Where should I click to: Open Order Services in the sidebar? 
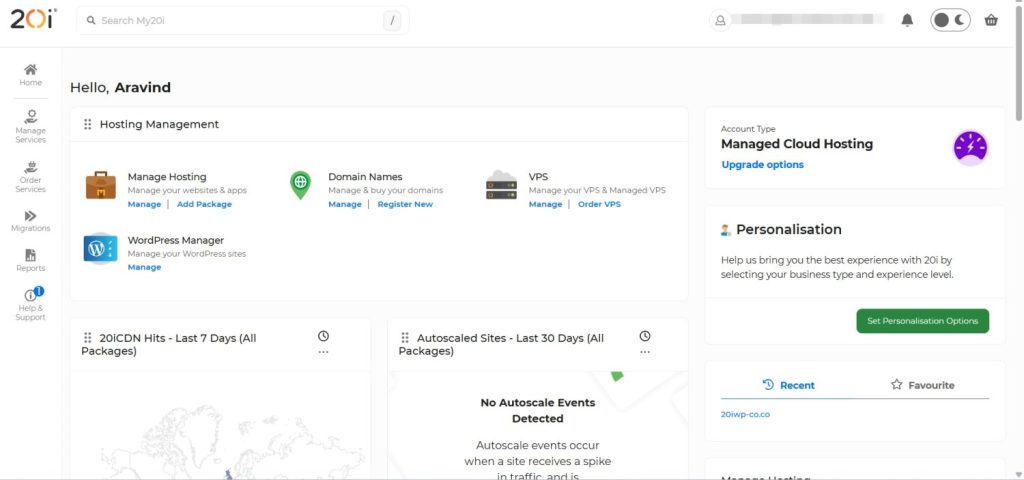click(x=31, y=176)
